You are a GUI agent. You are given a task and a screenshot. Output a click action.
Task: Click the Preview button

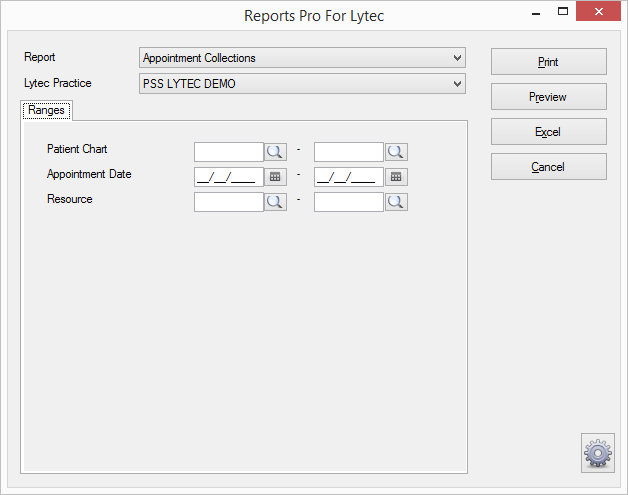click(x=549, y=97)
